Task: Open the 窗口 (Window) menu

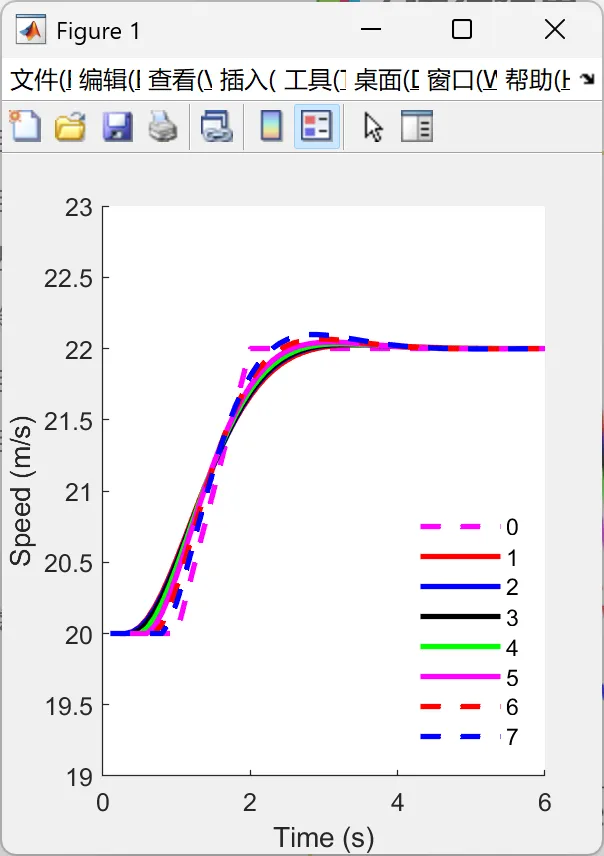Action: [462, 80]
